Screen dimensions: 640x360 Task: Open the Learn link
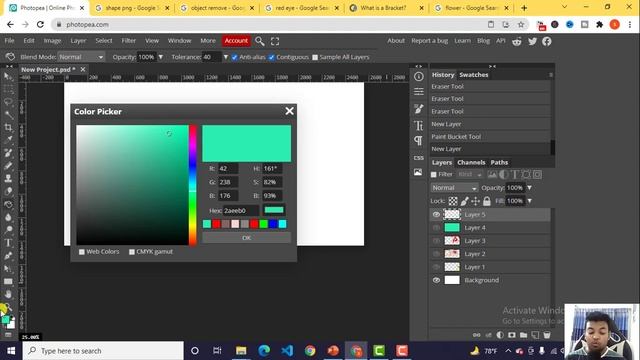(462, 41)
